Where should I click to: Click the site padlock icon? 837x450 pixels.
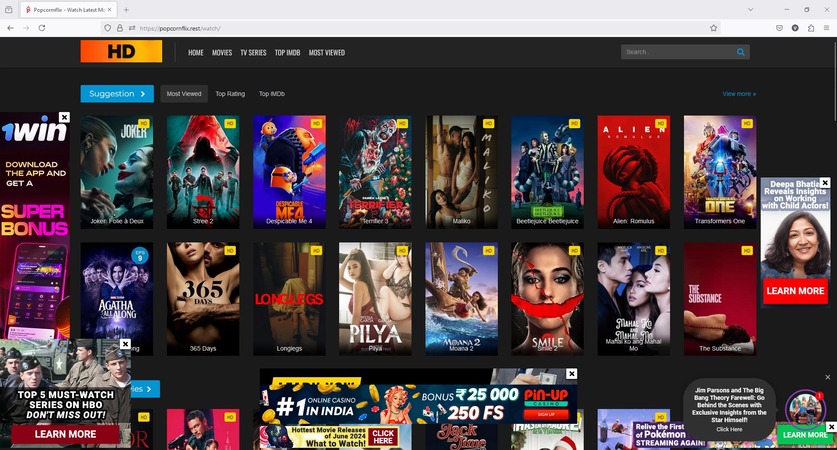point(120,28)
